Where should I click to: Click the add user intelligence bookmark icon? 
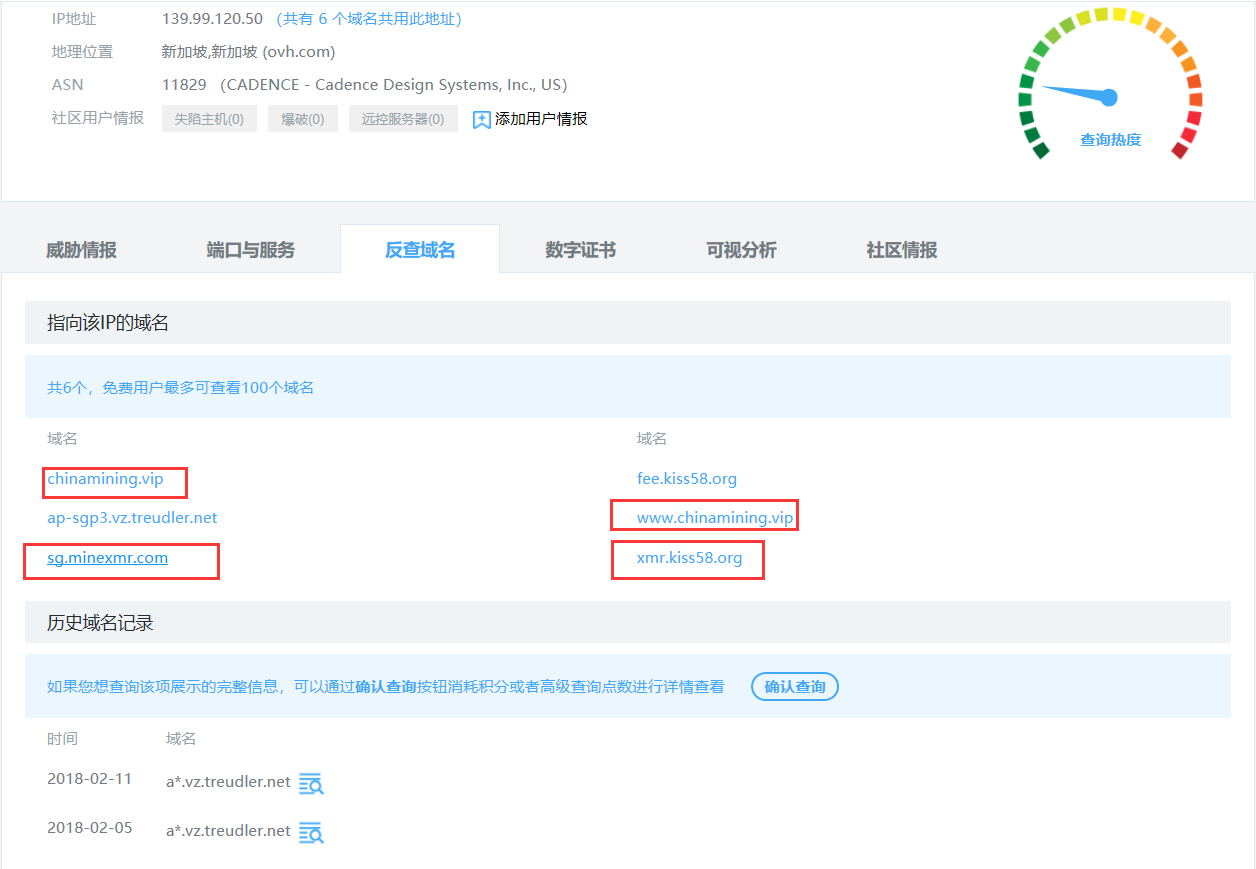[482, 120]
